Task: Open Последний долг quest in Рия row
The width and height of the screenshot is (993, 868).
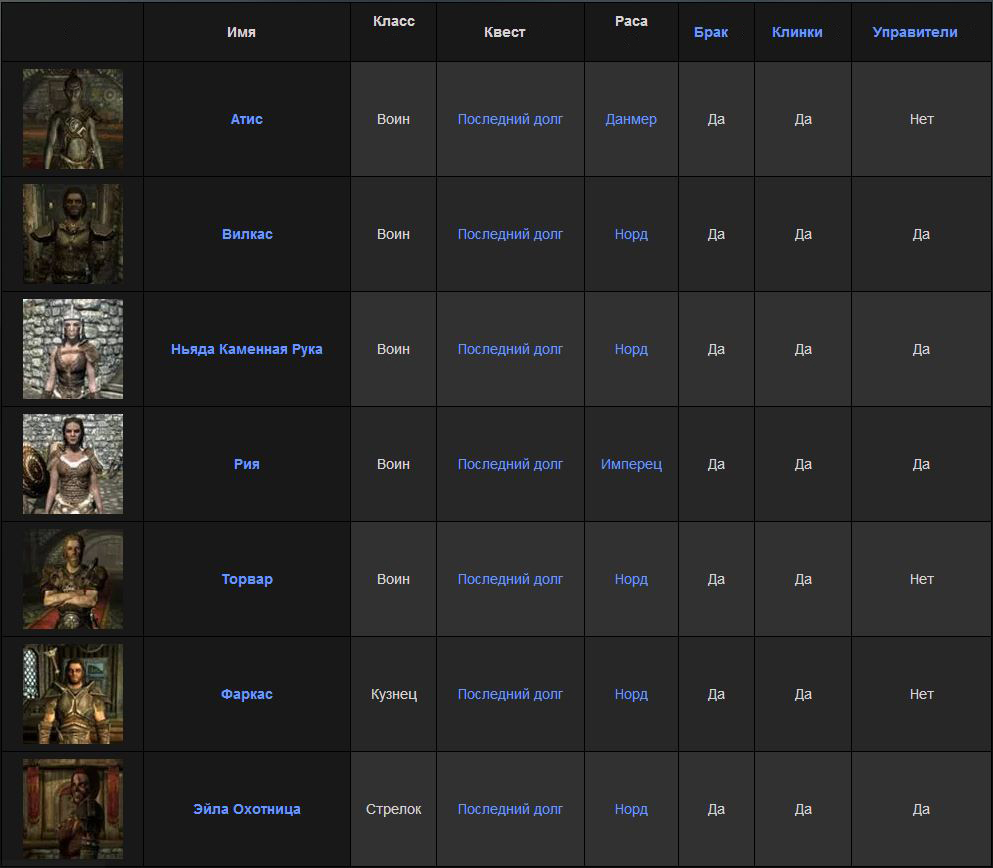Action: 510,464
